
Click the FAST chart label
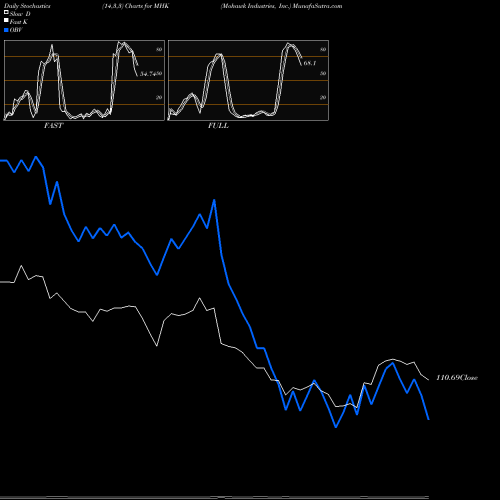point(53,126)
